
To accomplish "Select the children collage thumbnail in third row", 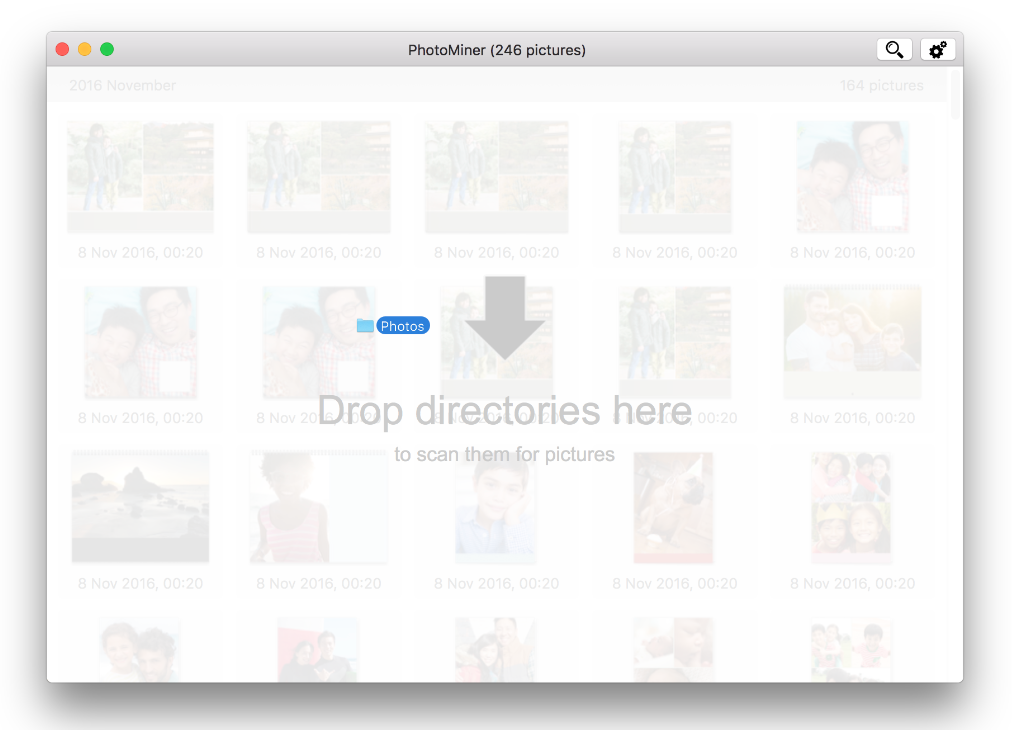I will tap(851, 507).
